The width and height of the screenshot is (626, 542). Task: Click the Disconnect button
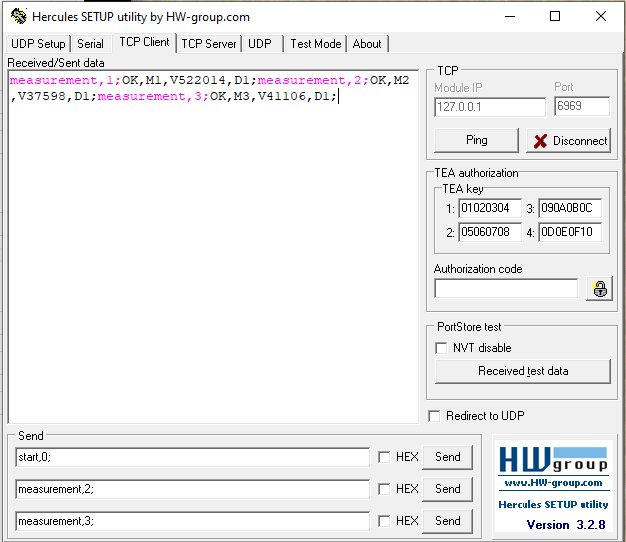point(569,140)
